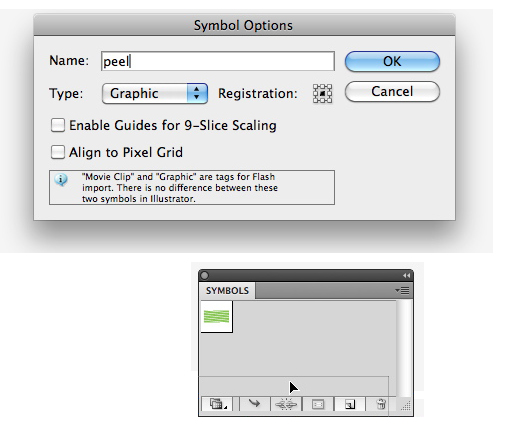Open the Symbols panel flyout menu

coord(402,291)
